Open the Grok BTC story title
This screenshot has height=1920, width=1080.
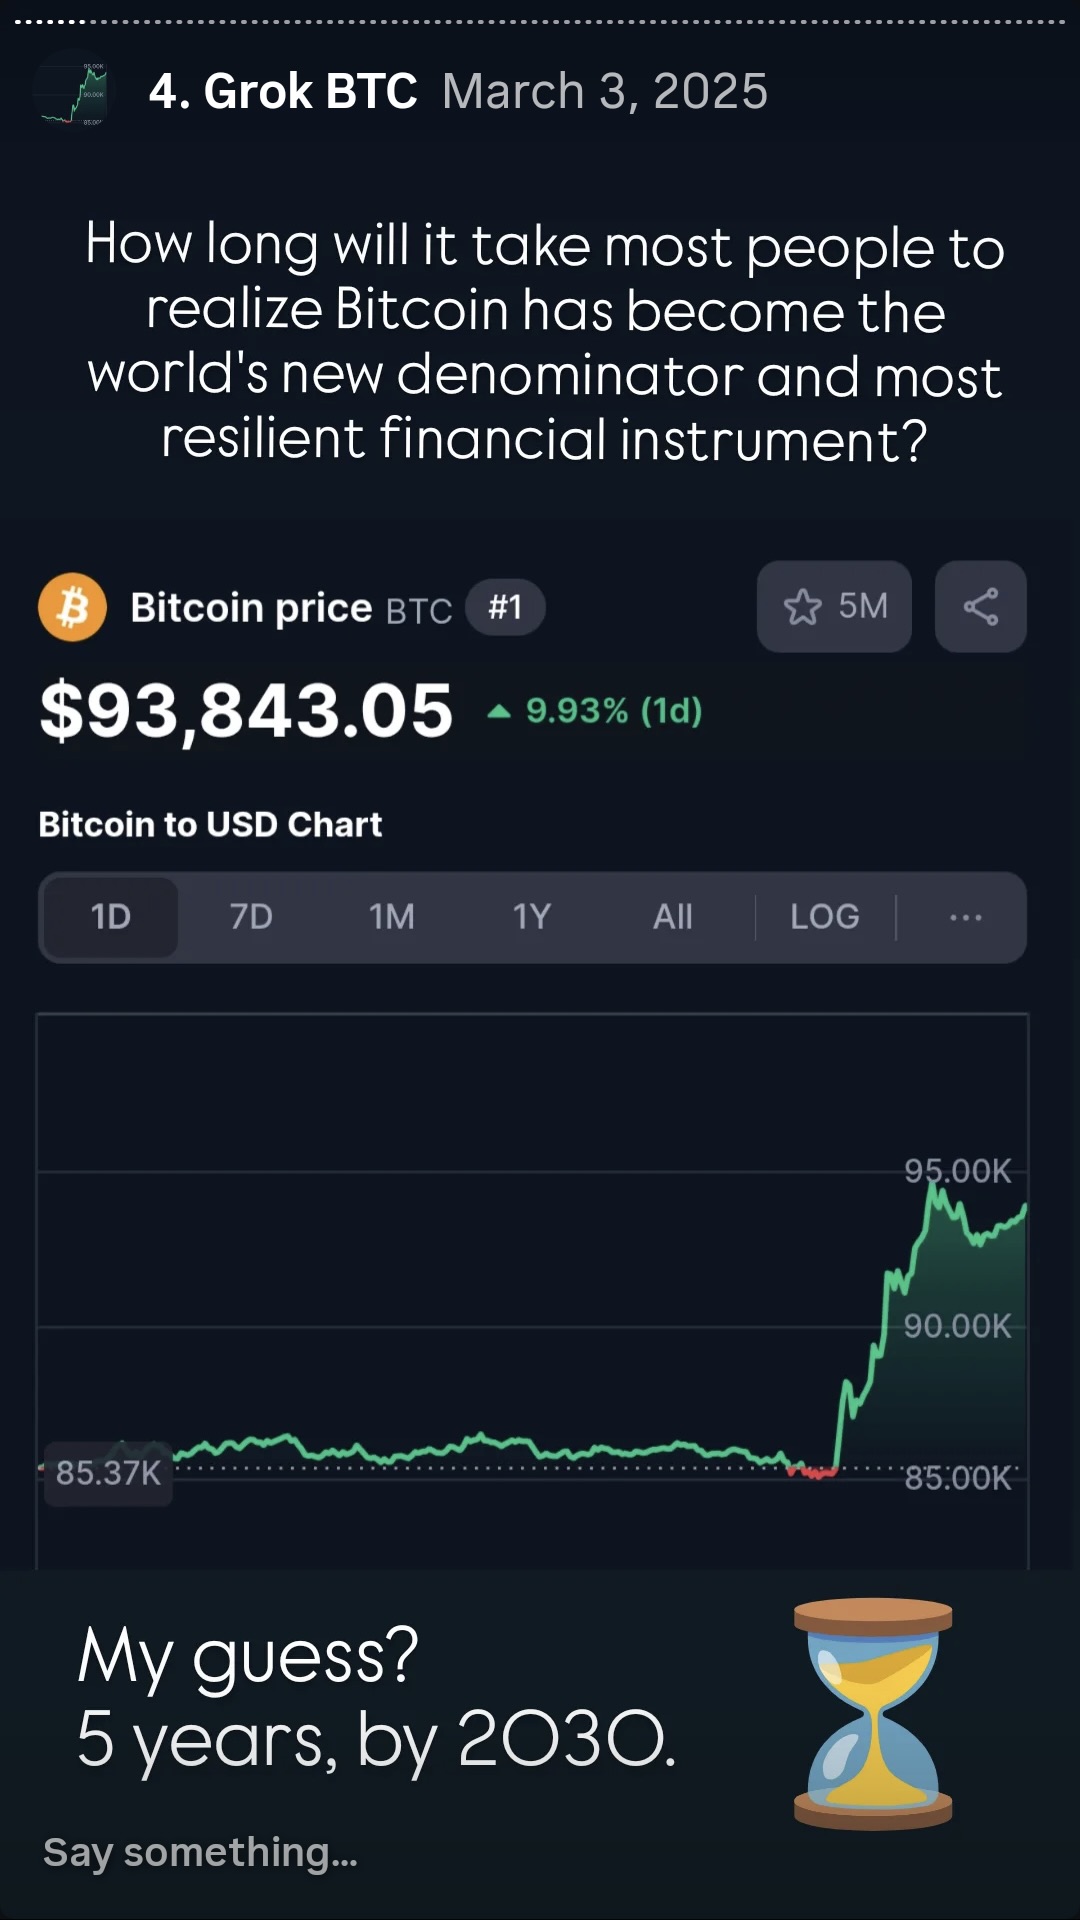click(283, 92)
